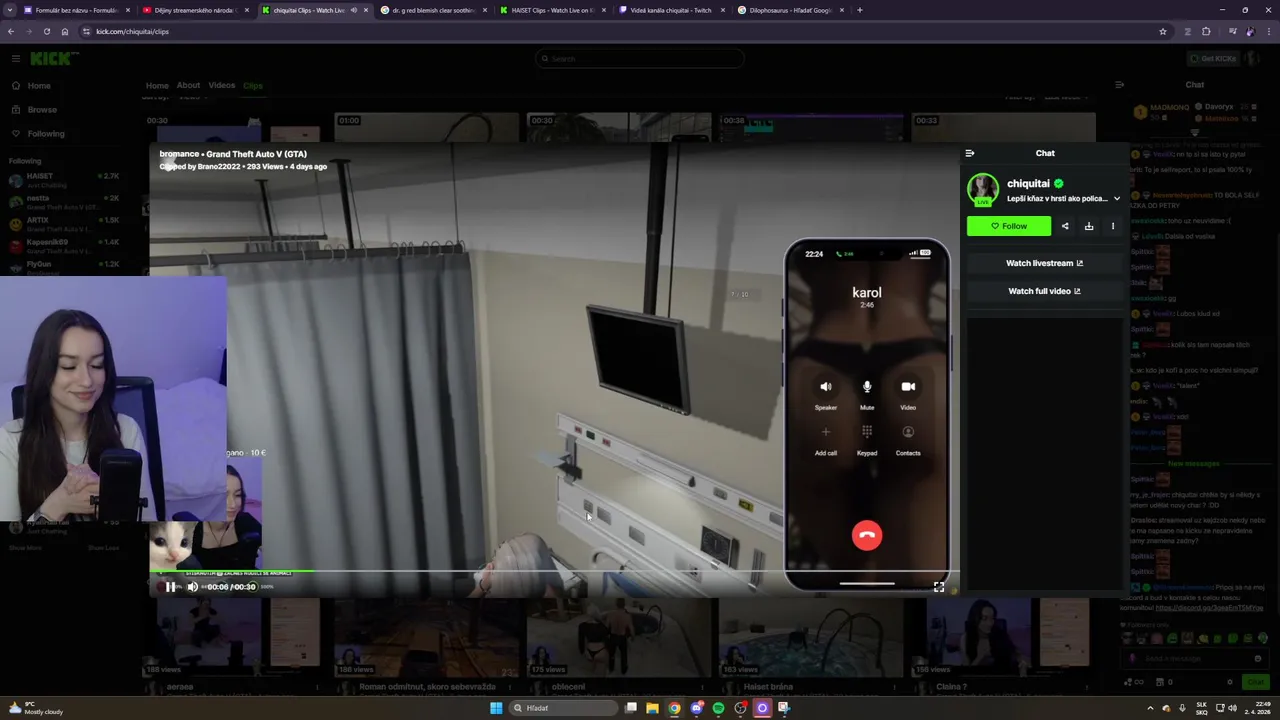Open Following in the Kick sidebar
Image resolution: width=1280 pixels, height=720 pixels.
[46, 134]
